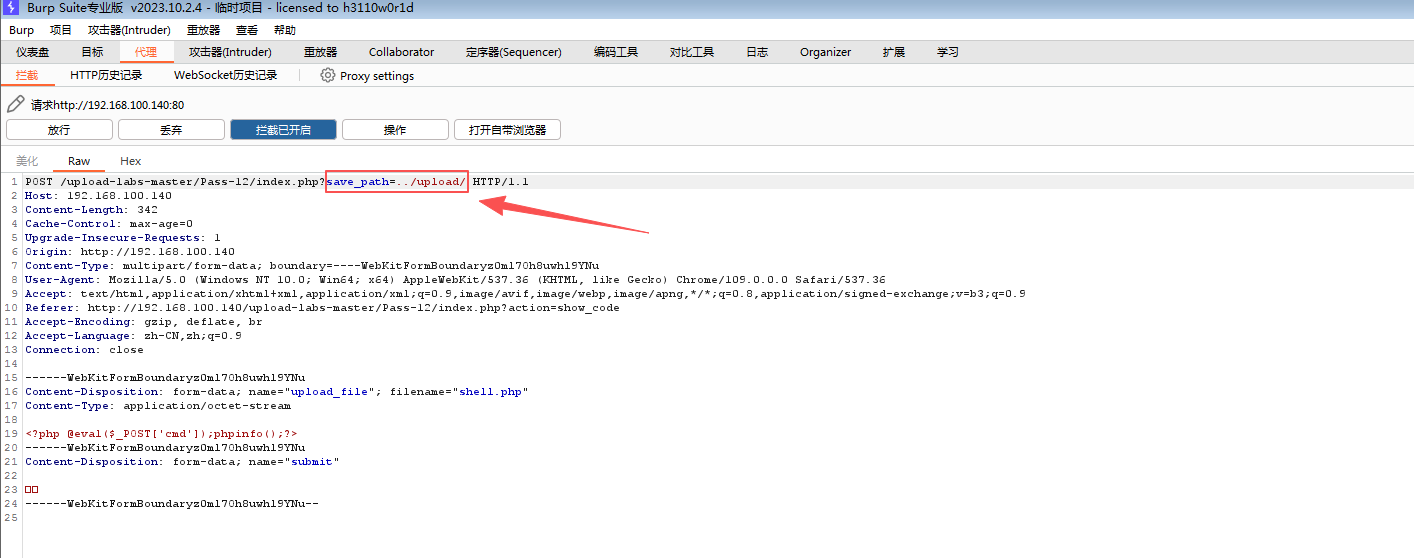Switch to the 编码工具 tab
1414x558 pixels.
[615, 52]
